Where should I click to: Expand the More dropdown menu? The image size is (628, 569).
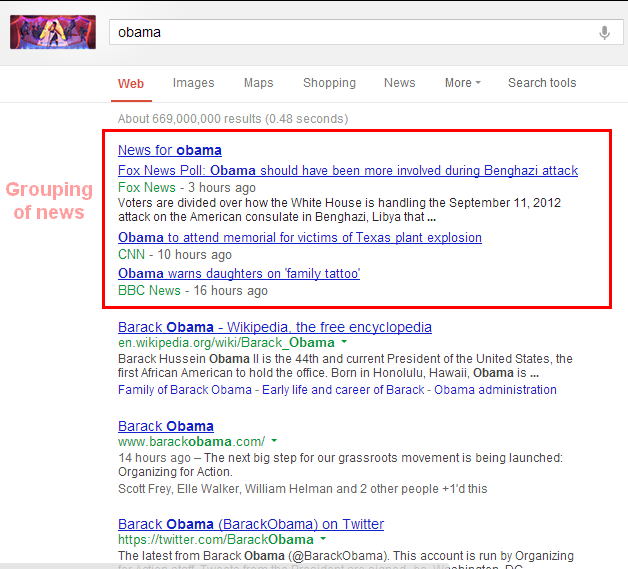click(x=463, y=83)
